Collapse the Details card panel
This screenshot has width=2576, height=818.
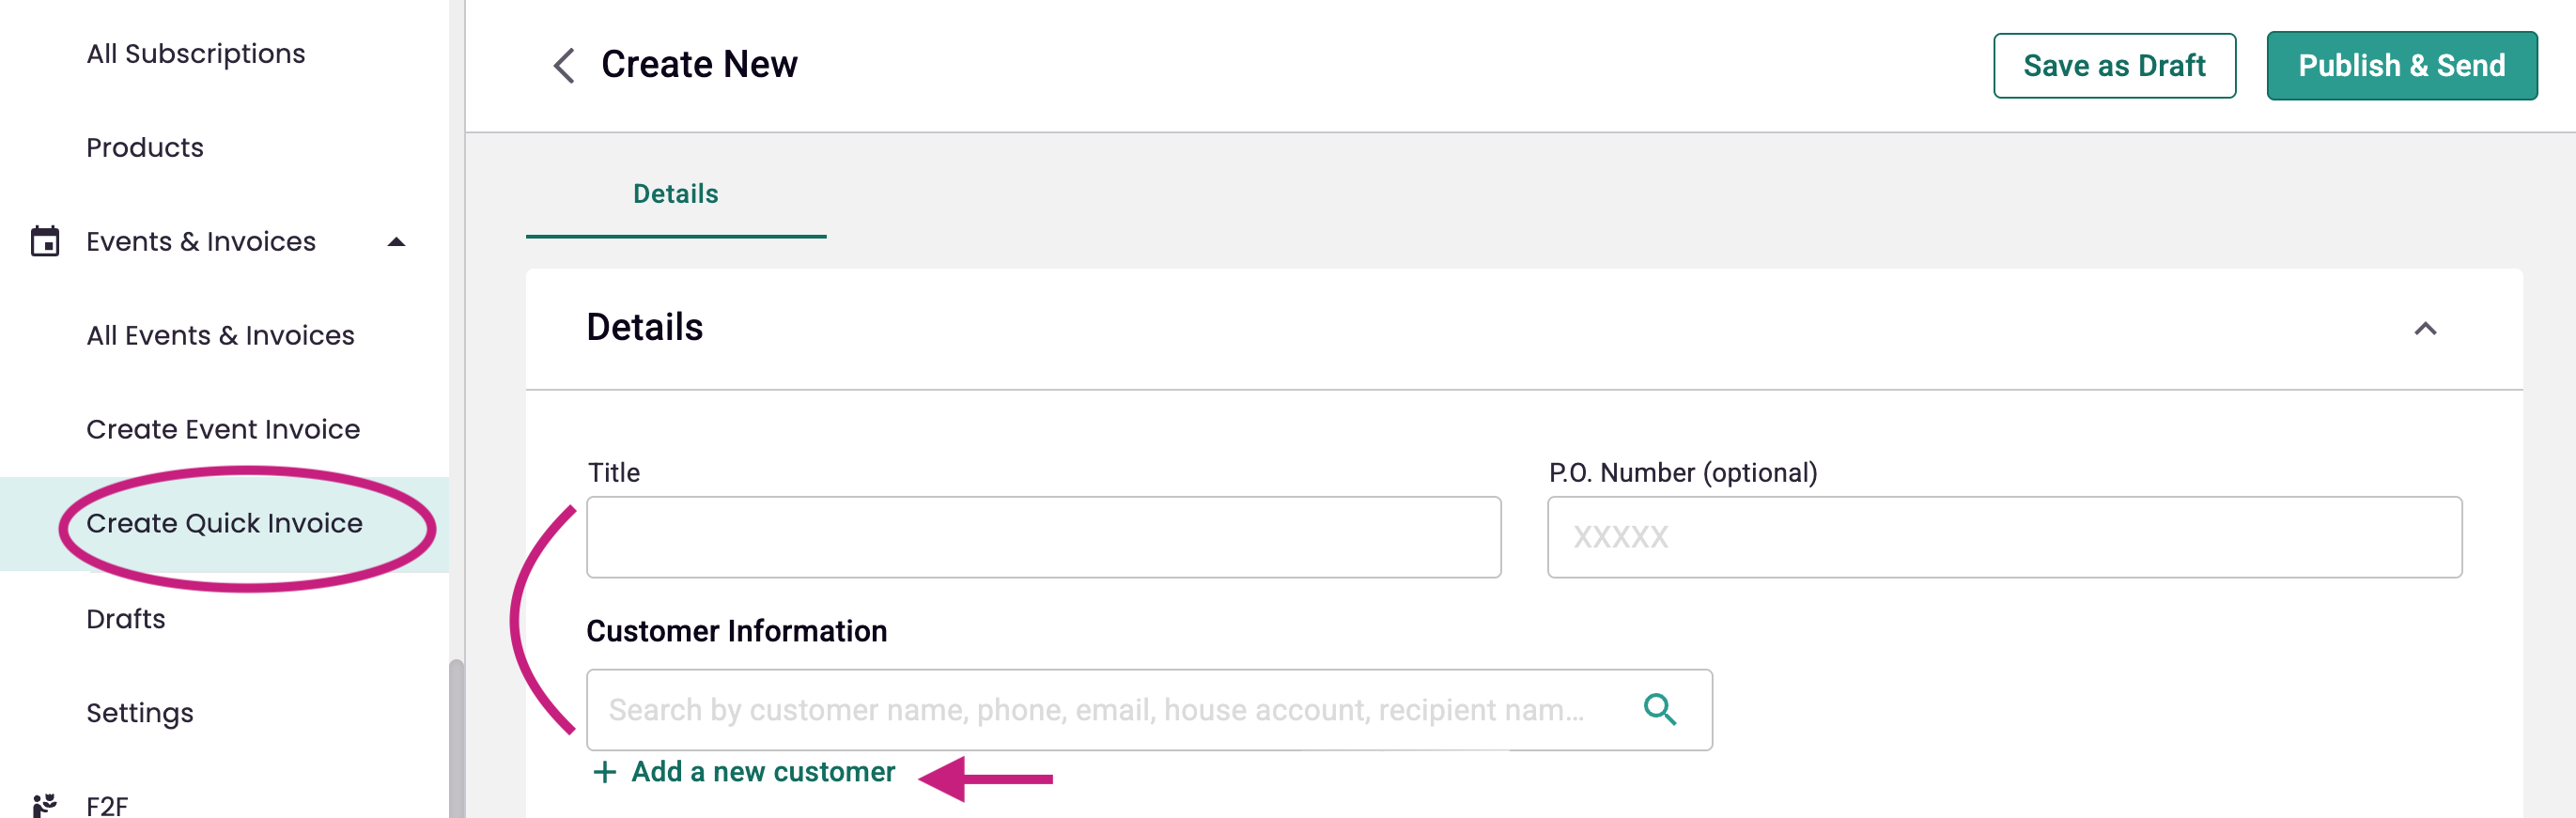2425,329
